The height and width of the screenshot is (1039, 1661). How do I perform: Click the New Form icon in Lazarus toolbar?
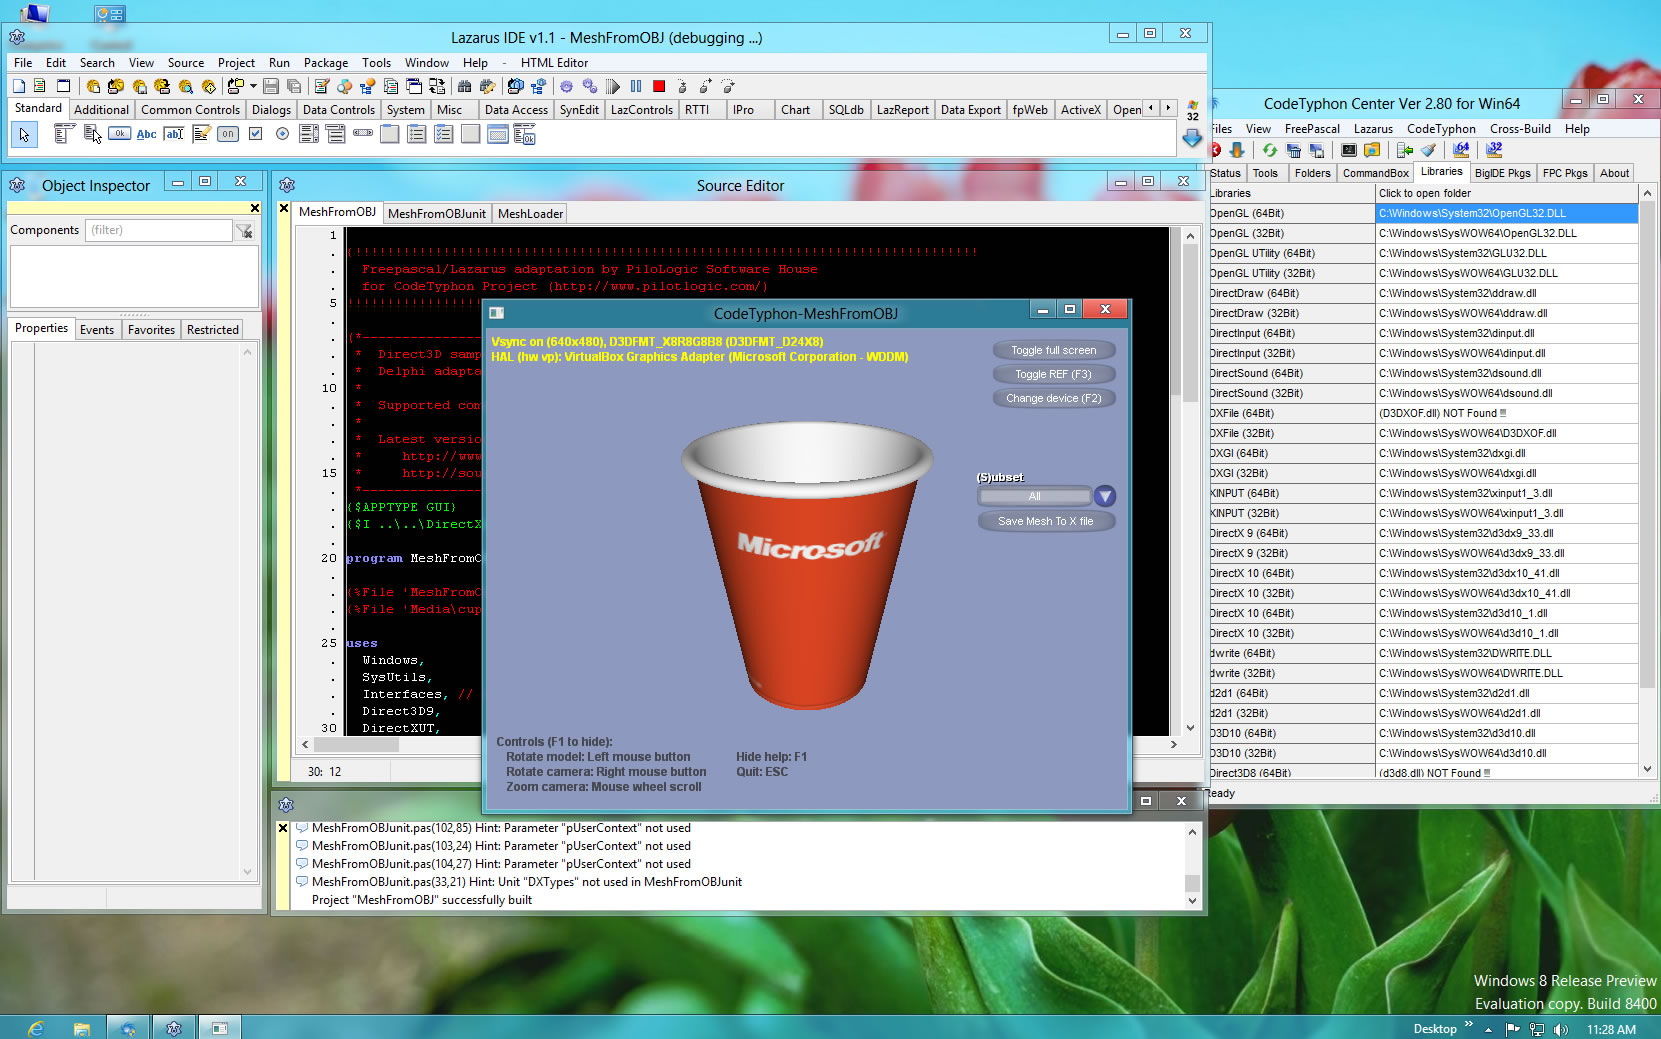click(64, 86)
